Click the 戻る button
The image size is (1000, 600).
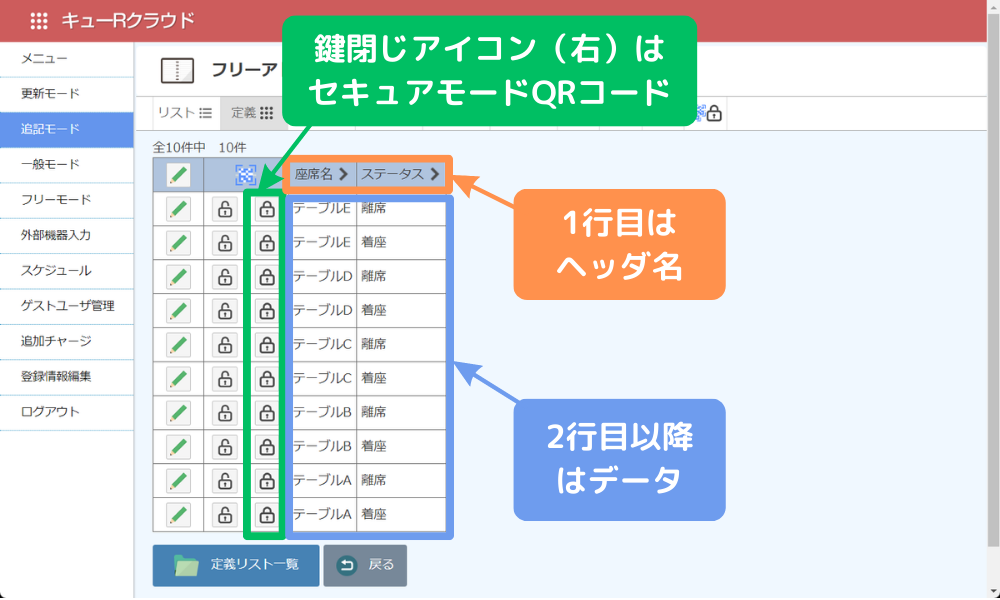coord(365,566)
